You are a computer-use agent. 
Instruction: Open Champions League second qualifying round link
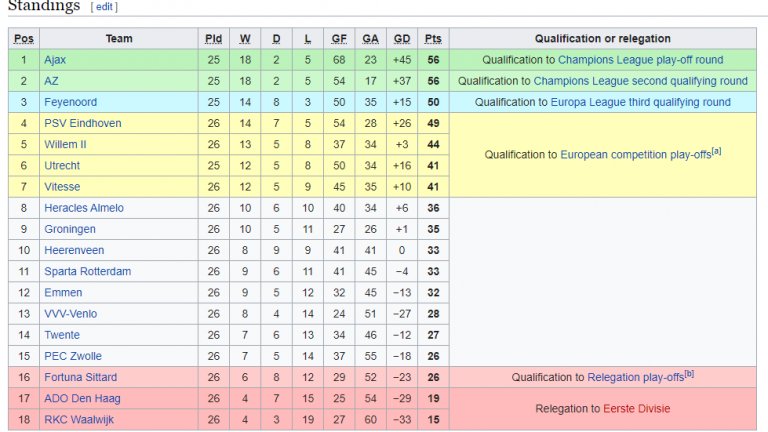(x=640, y=81)
